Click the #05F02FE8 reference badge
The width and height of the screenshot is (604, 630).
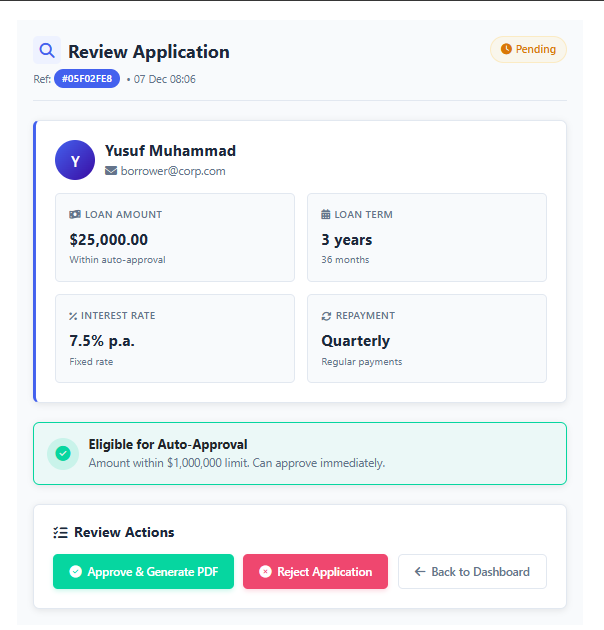tap(87, 79)
